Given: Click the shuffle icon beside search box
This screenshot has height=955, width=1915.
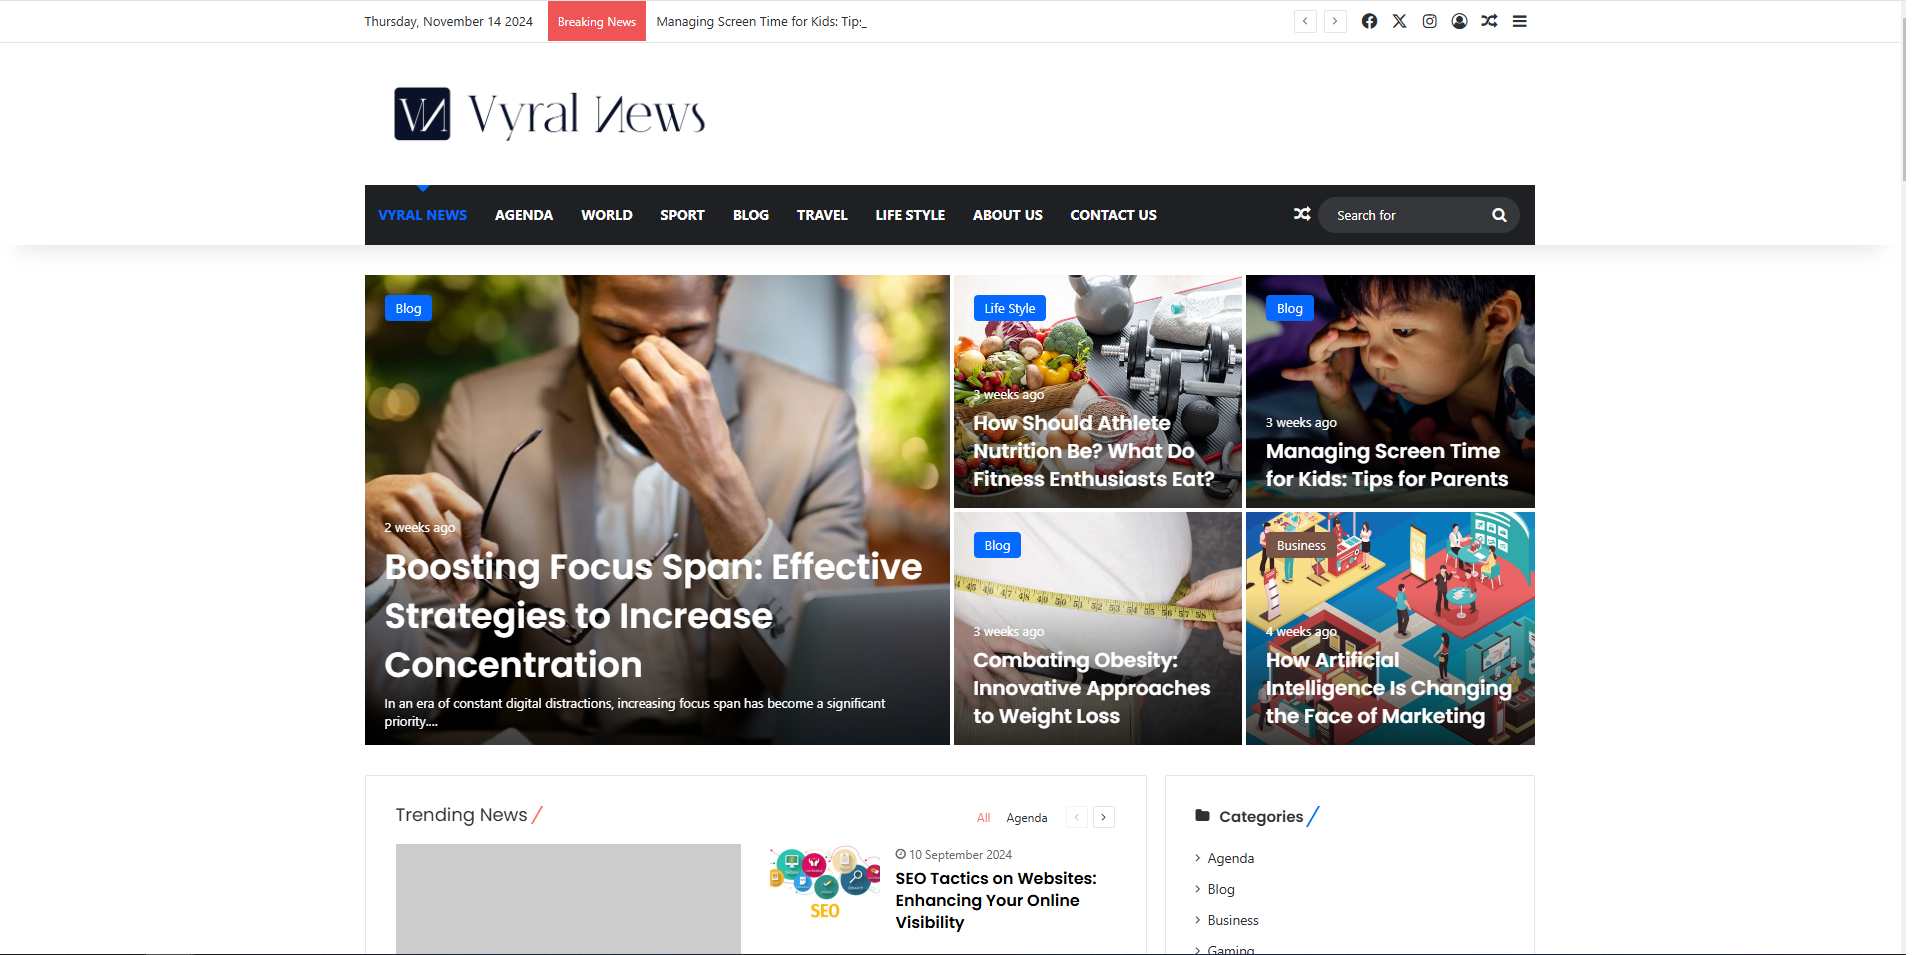Looking at the screenshot, I should tap(1302, 214).
